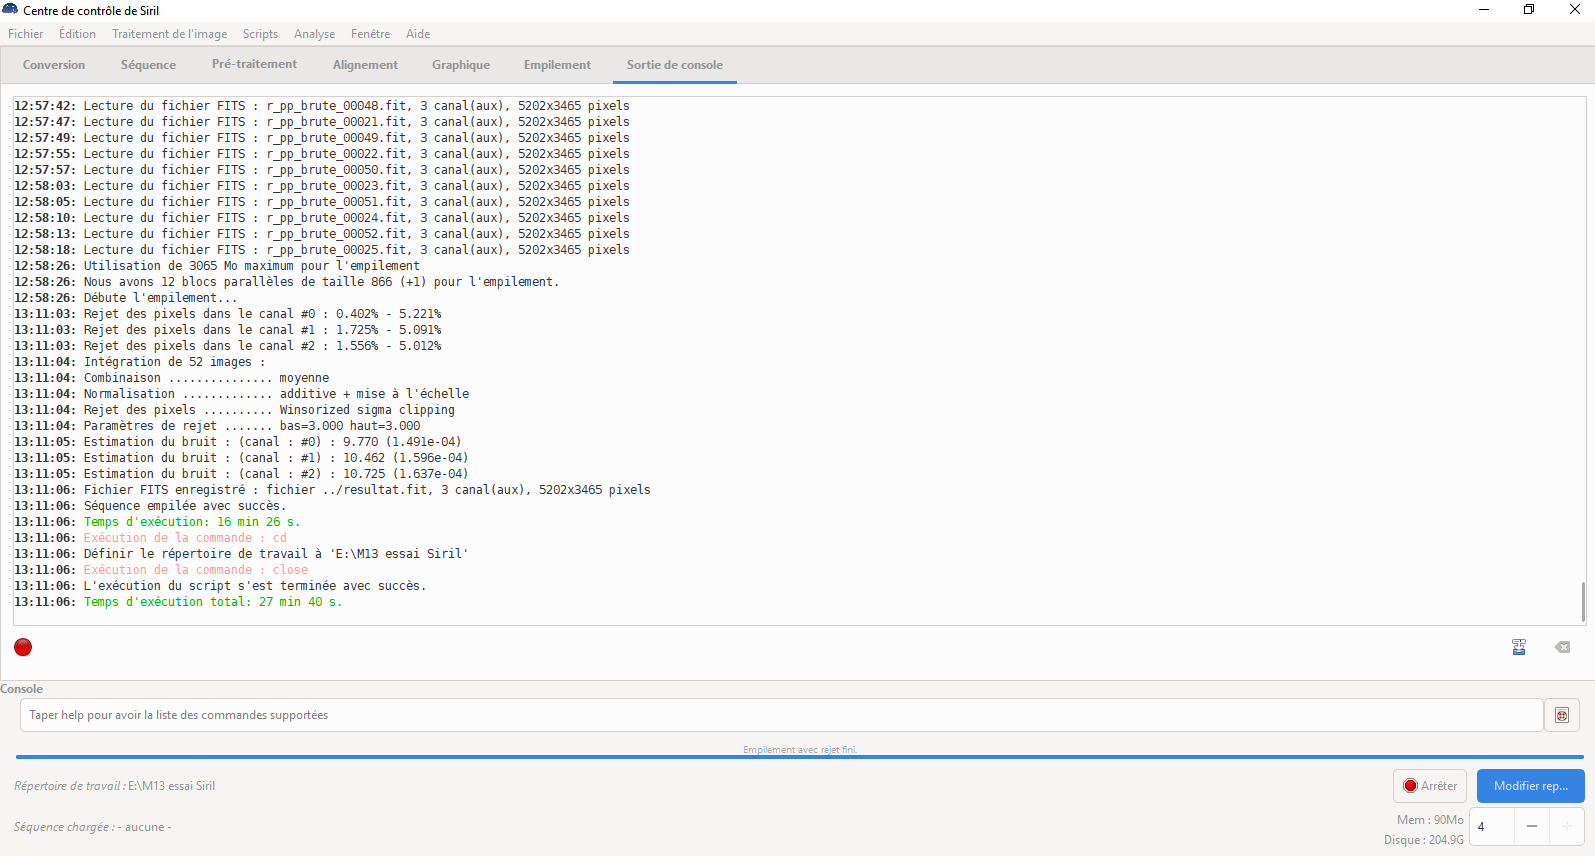
Task: Focus the thread count field showing 4
Action: point(1492,827)
